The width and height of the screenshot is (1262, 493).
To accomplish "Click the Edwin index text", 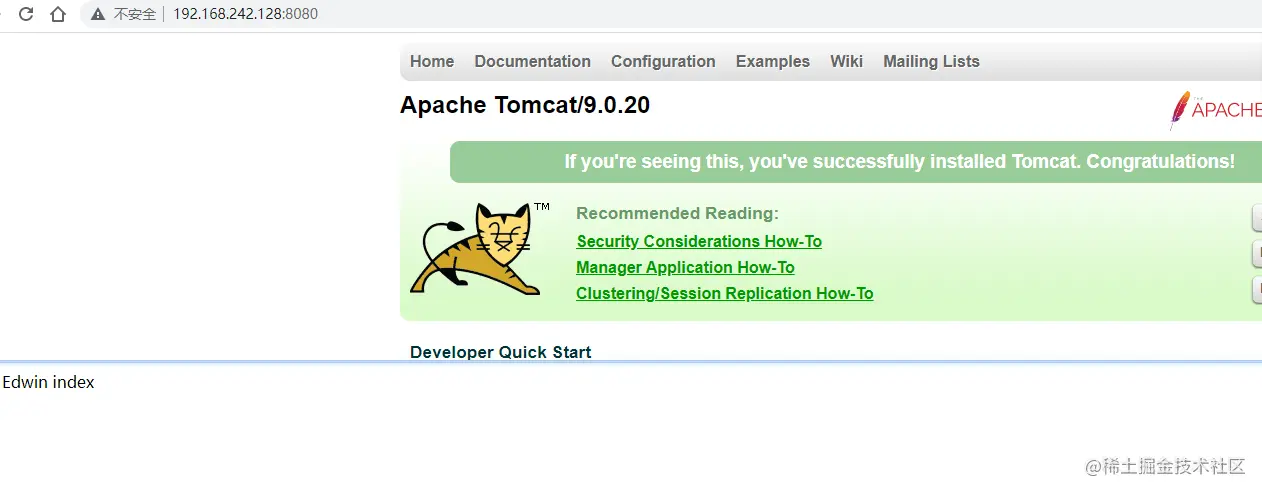I will (x=48, y=382).
